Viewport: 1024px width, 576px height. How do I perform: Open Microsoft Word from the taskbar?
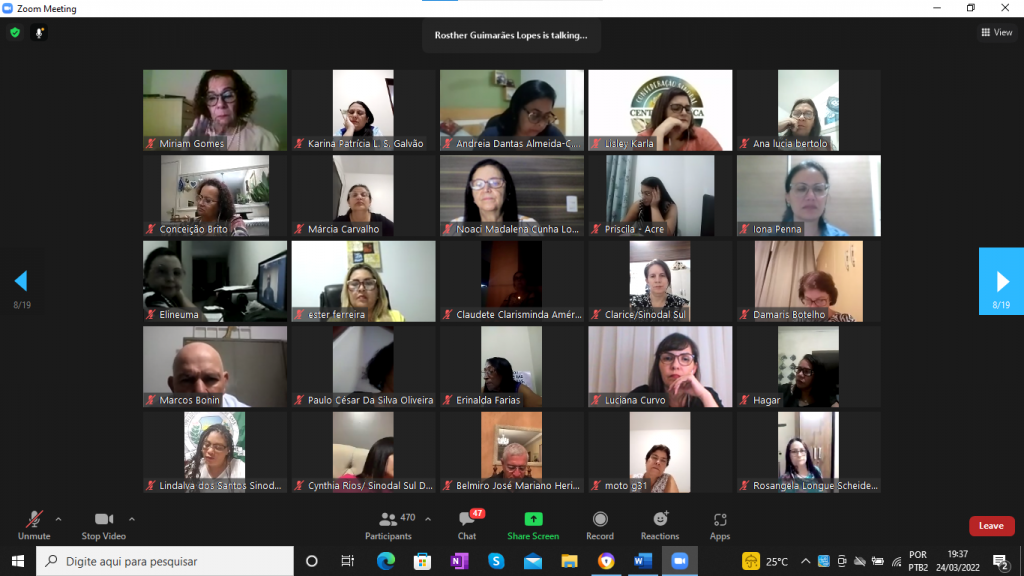click(x=643, y=561)
